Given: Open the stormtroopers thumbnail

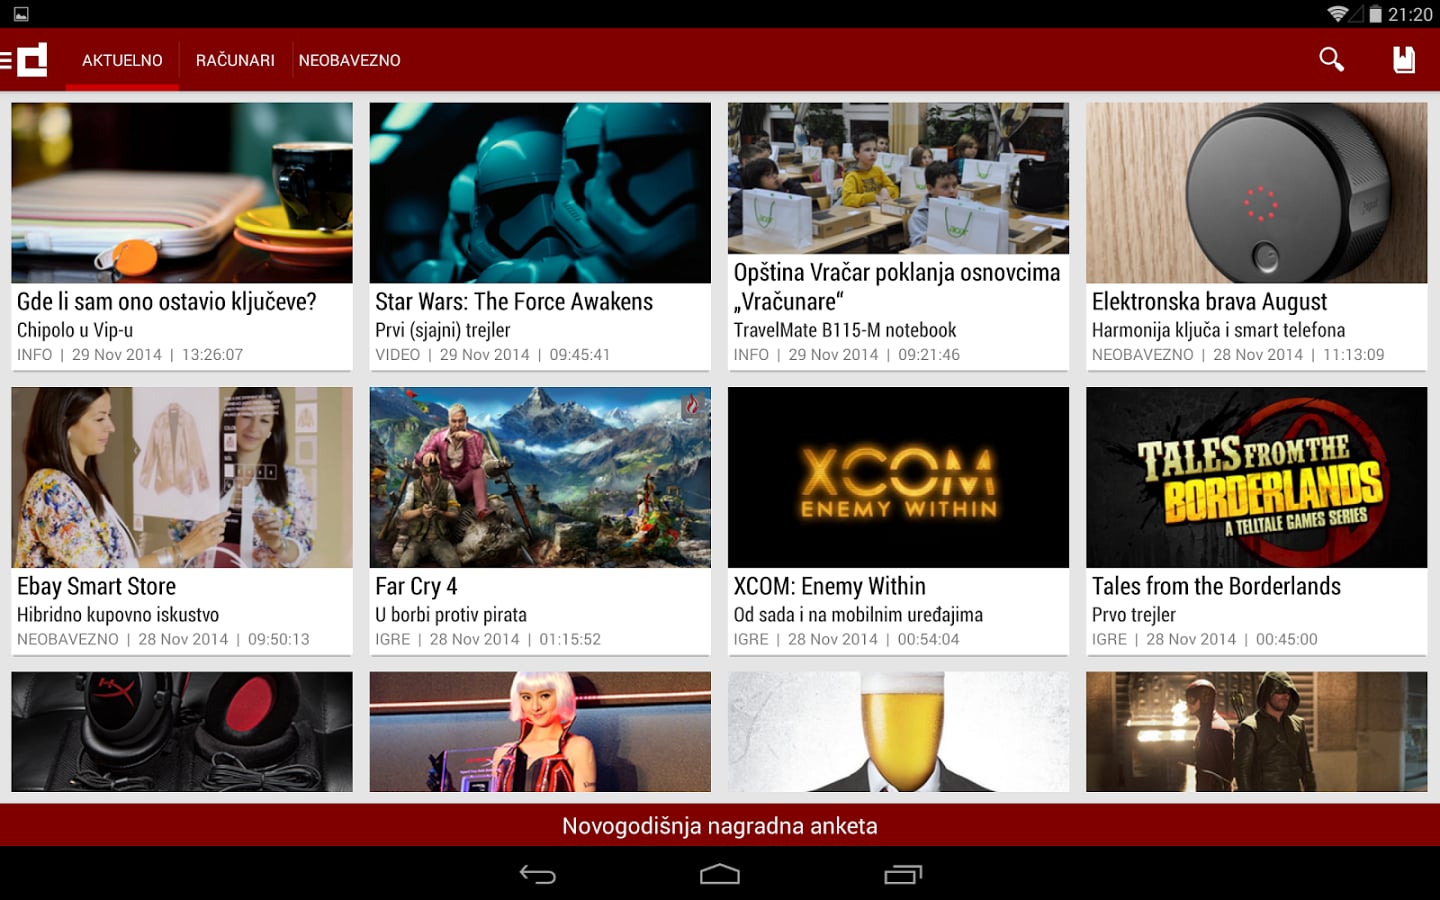Looking at the screenshot, I should click(540, 193).
